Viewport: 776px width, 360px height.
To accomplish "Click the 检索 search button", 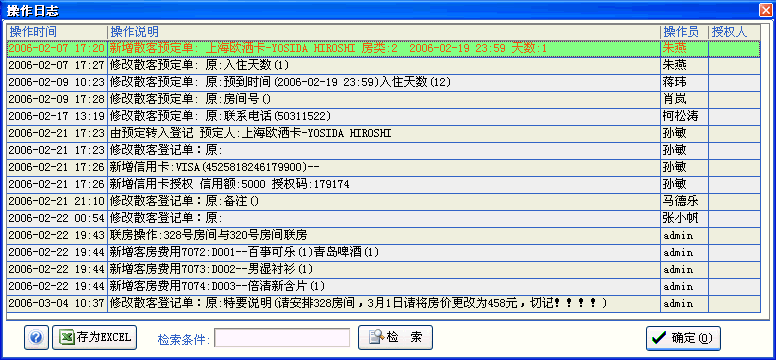I will 395,338.
